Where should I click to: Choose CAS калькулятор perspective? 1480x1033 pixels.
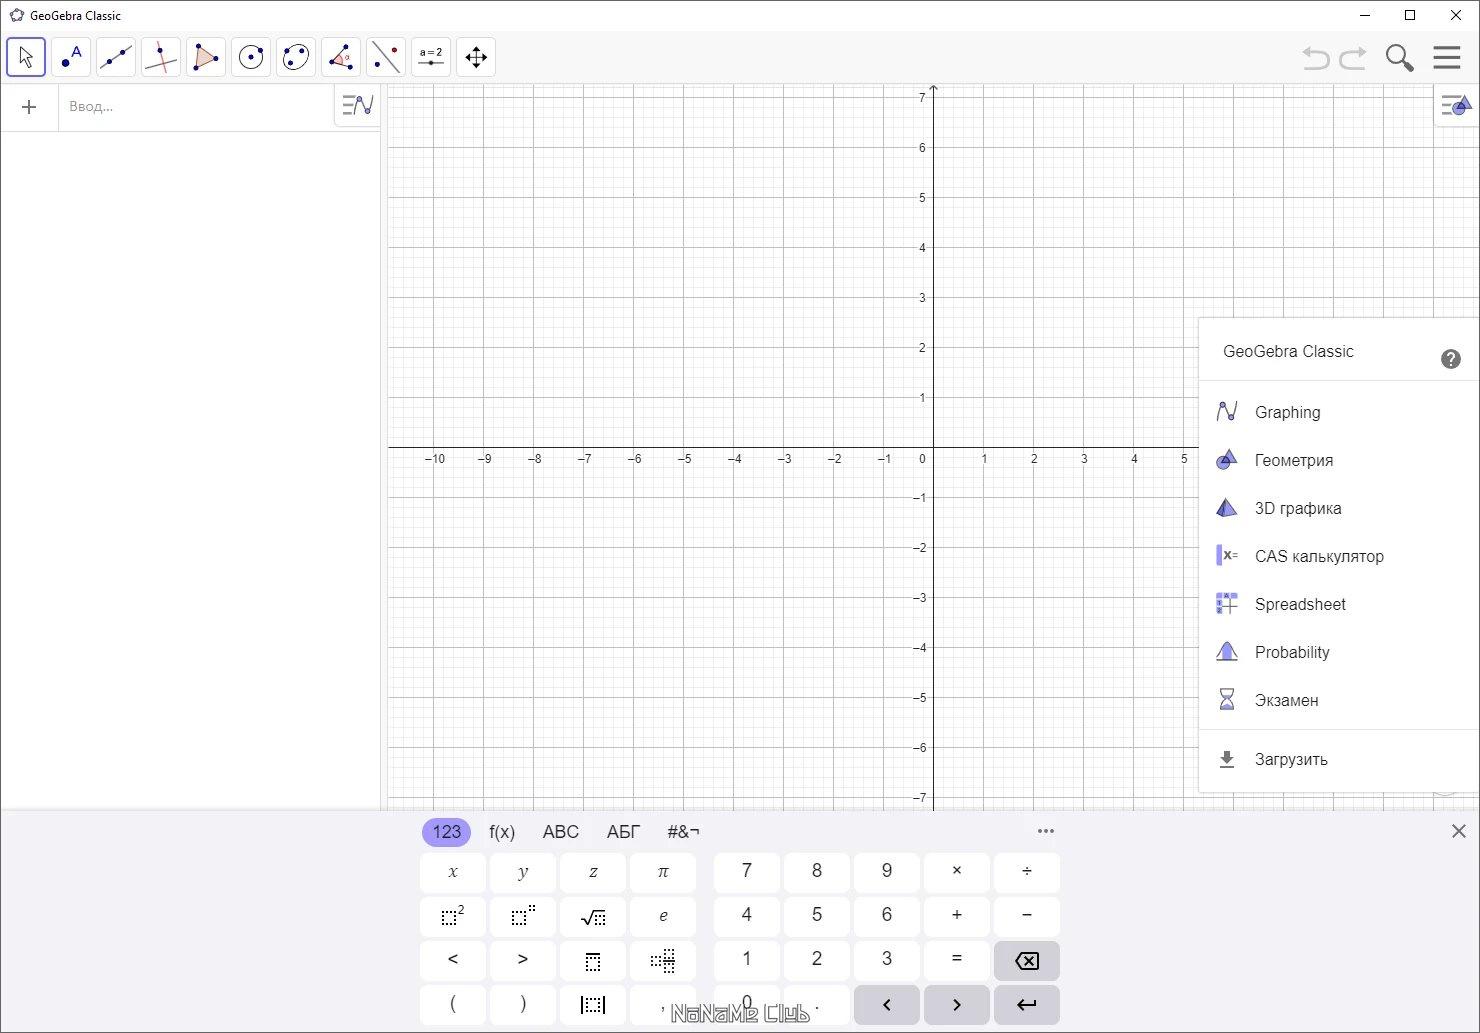[x=1339, y=556]
